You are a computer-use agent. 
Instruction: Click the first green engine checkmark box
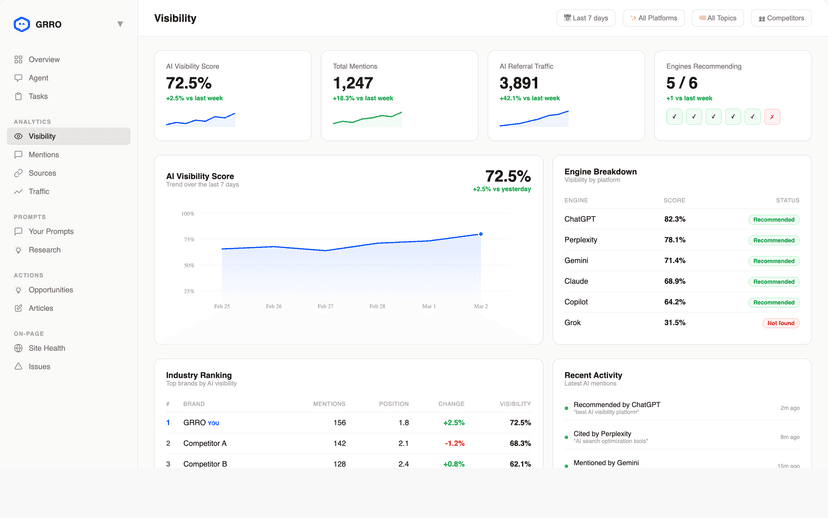675,117
